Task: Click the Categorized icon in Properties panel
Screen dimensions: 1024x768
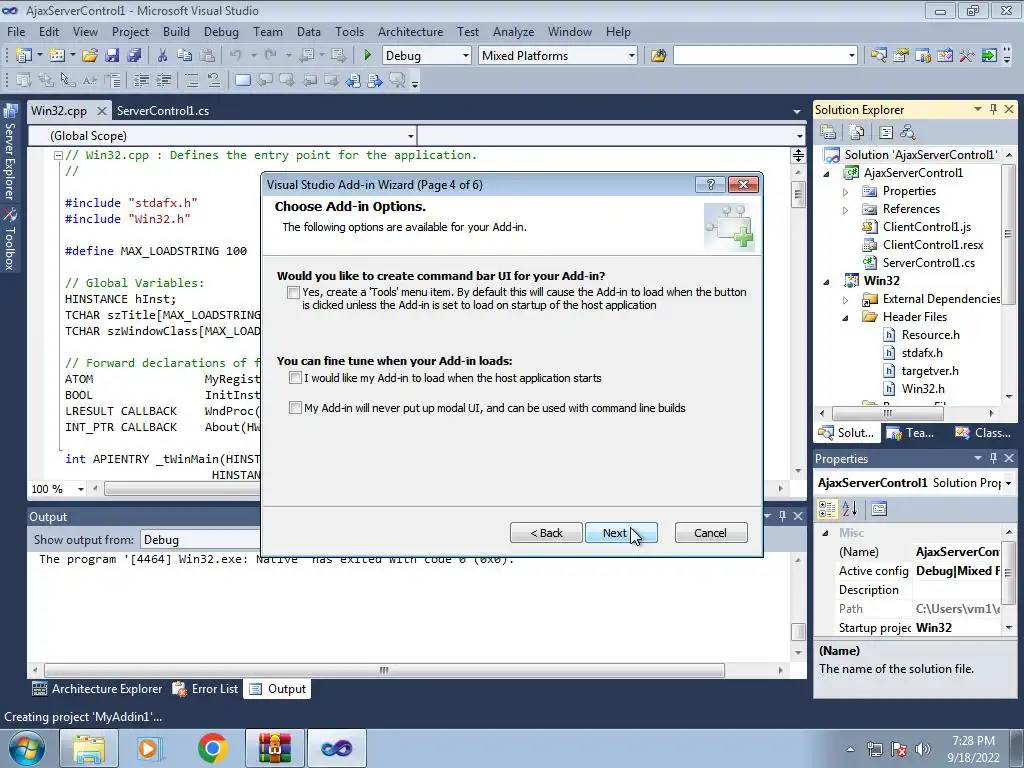Action: point(827,509)
